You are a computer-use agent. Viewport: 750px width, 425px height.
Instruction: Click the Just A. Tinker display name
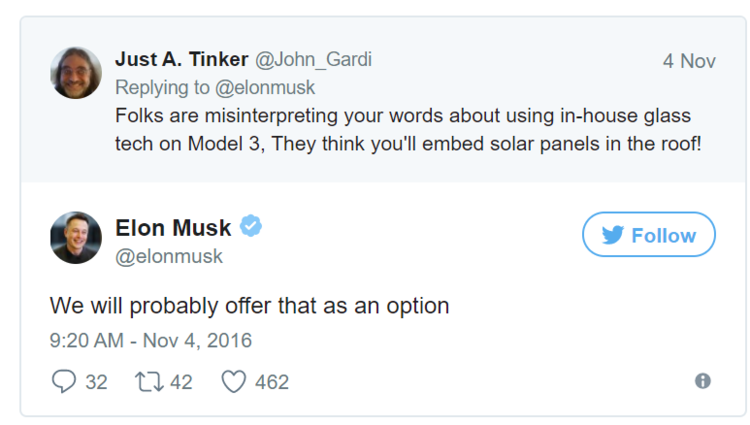coord(181,59)
